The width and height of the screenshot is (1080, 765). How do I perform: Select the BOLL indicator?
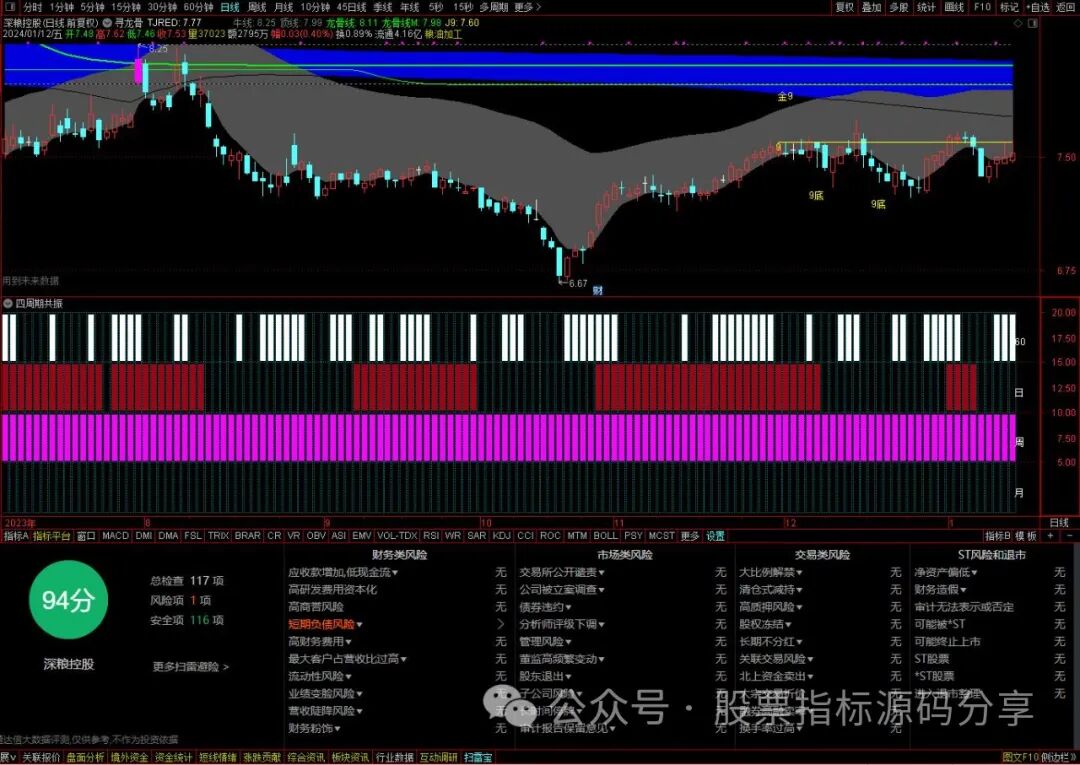(605, 536)
